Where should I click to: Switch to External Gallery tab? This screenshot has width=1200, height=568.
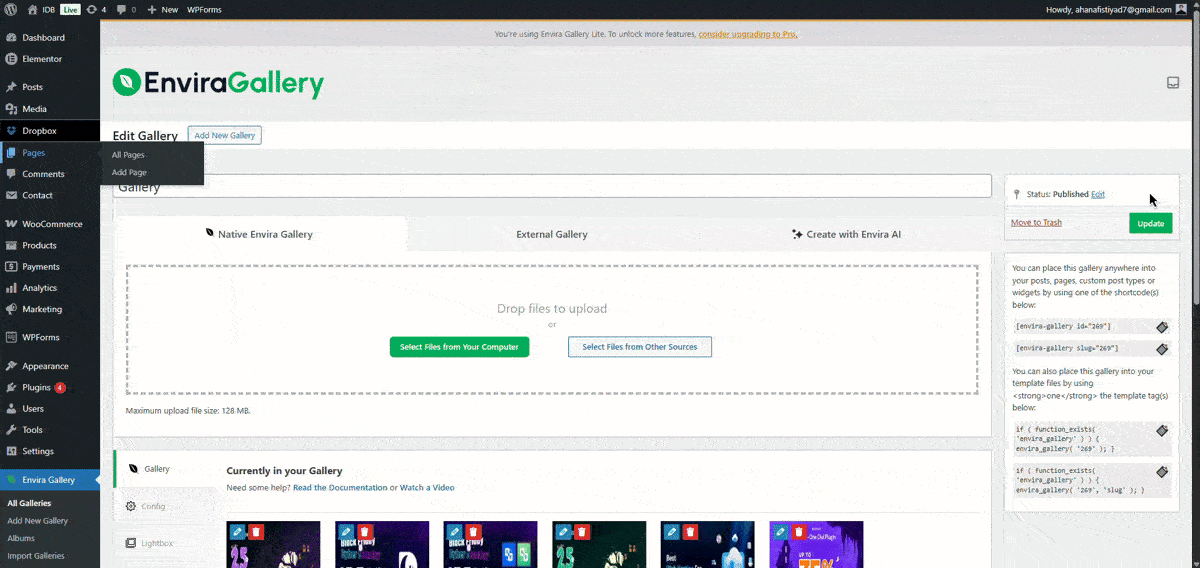pyautogui.click(x=552, y=234)
